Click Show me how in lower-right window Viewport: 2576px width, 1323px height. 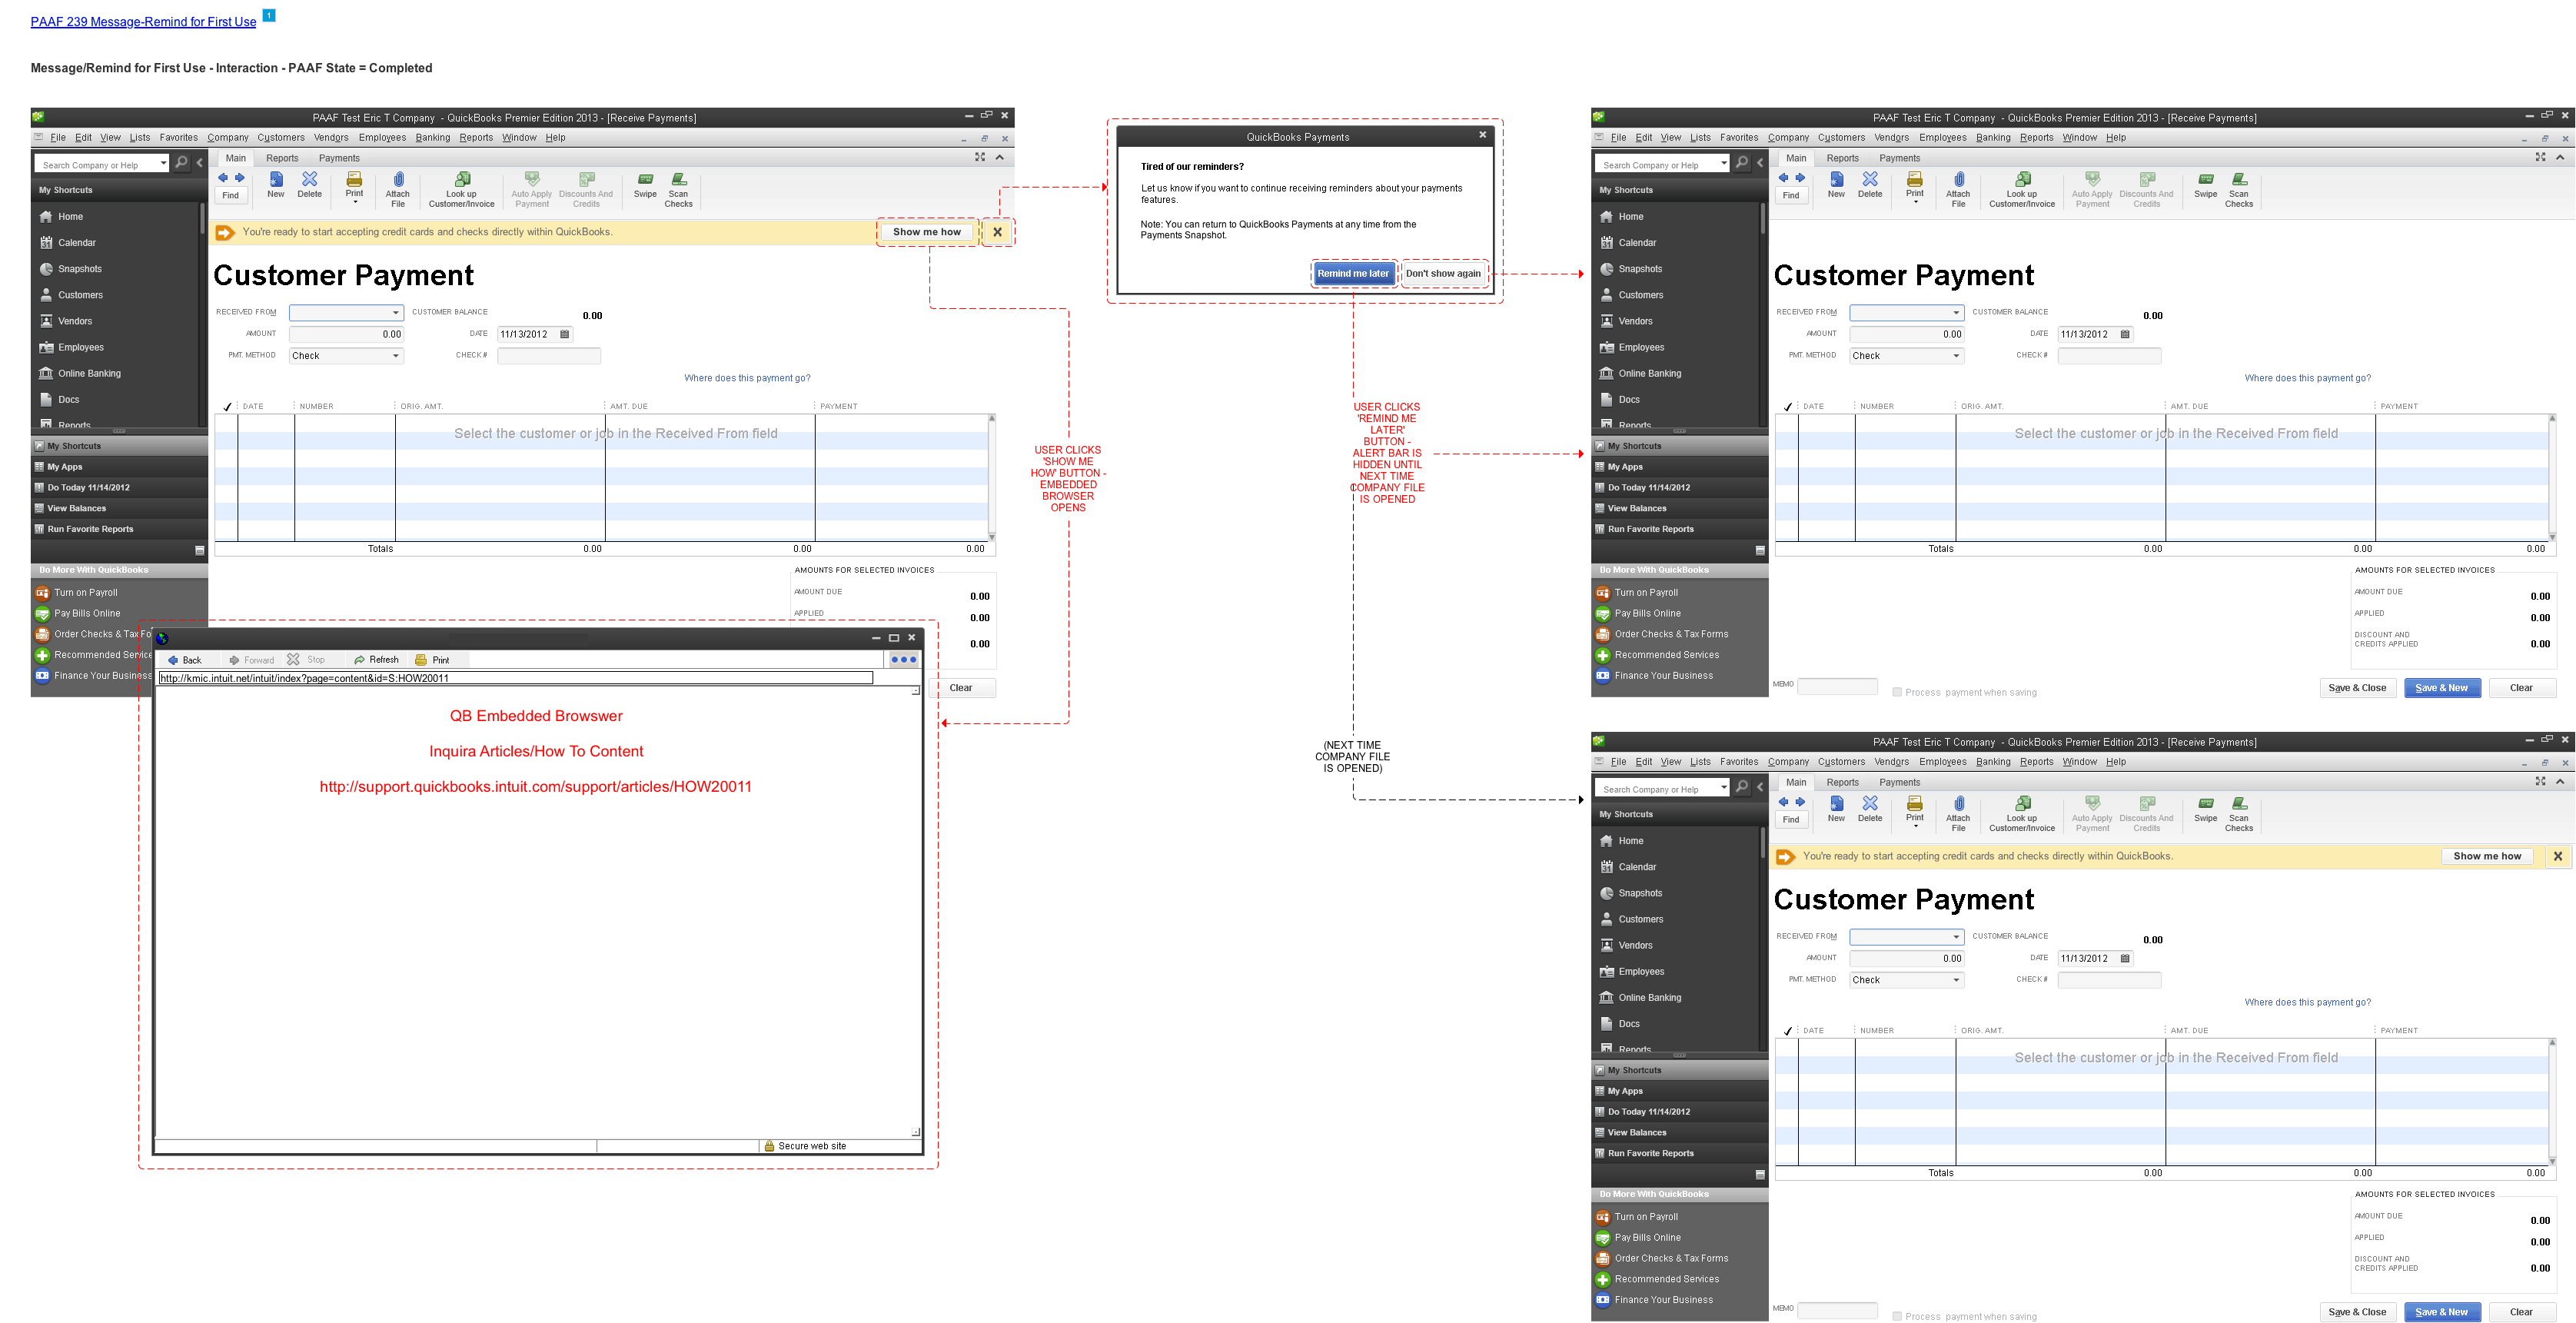(x=2487, y=856)
